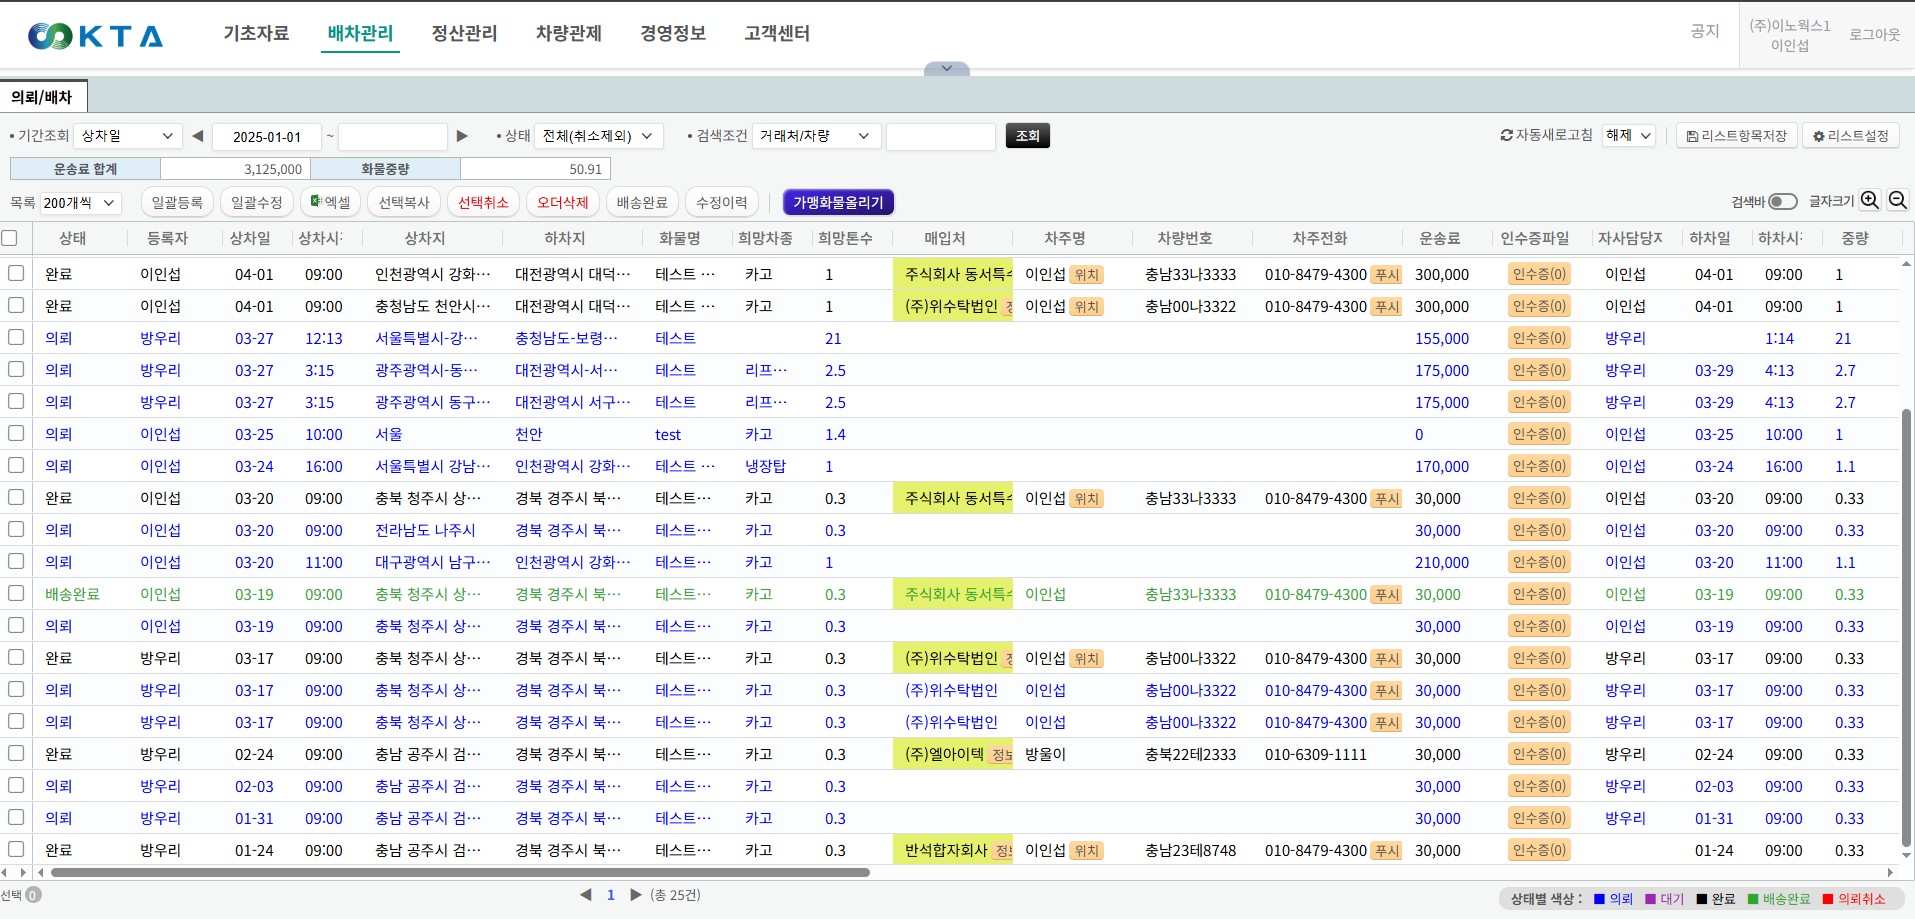Check the select-all checkbox in table header

click(x=10, y=238)
